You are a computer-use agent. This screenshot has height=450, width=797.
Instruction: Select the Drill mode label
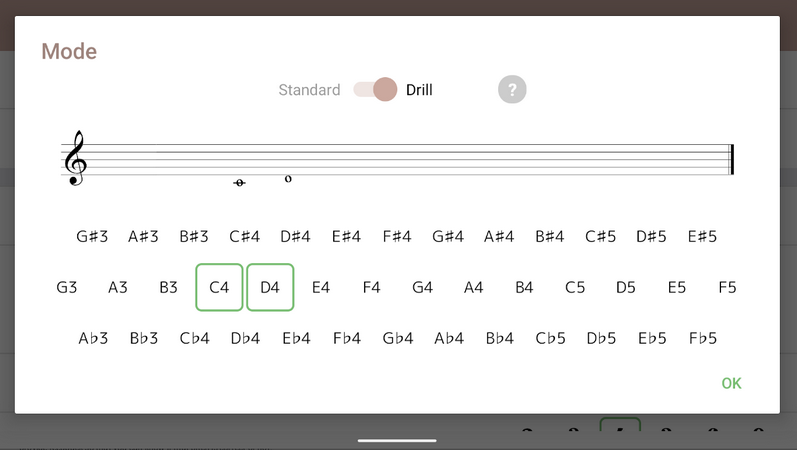click(419, 90)
